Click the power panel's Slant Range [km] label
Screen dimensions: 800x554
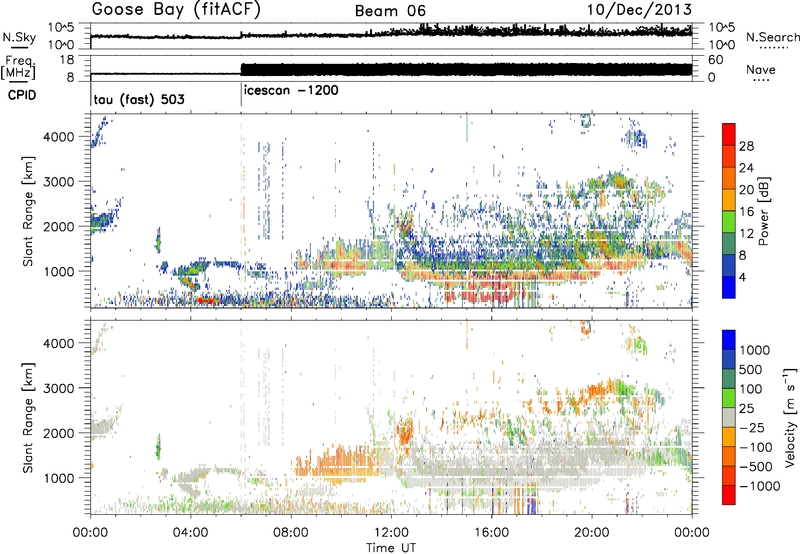coord(28,211)
